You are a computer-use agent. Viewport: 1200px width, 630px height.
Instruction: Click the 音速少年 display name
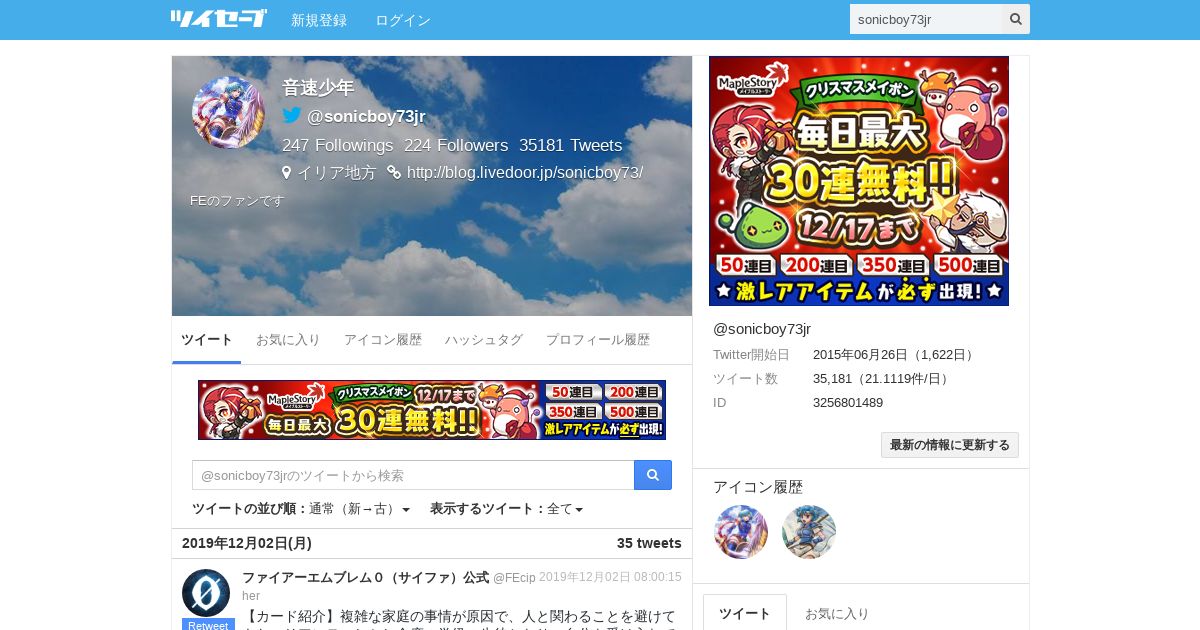[318, 88]
